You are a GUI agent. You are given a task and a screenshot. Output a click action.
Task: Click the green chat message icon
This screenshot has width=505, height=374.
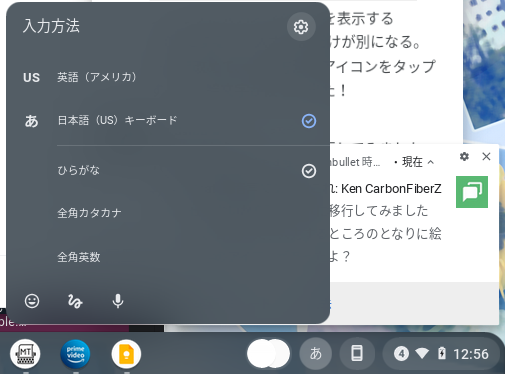[472, 192]
